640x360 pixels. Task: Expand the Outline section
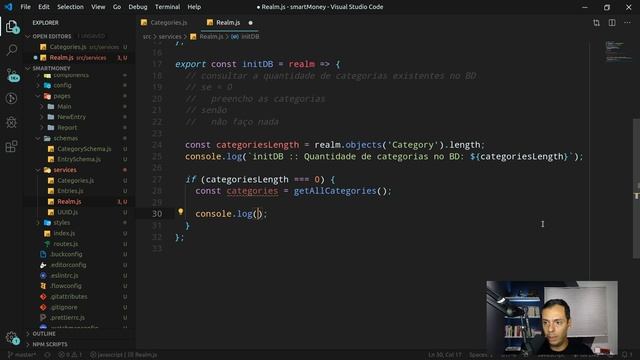tap(44, 334)
